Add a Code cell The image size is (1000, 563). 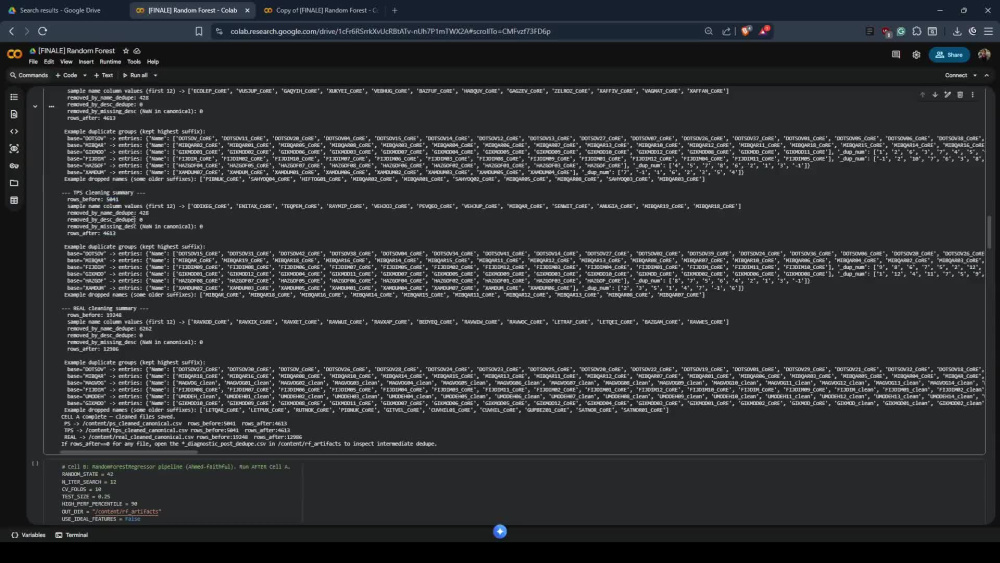click(x=66, y=75)
